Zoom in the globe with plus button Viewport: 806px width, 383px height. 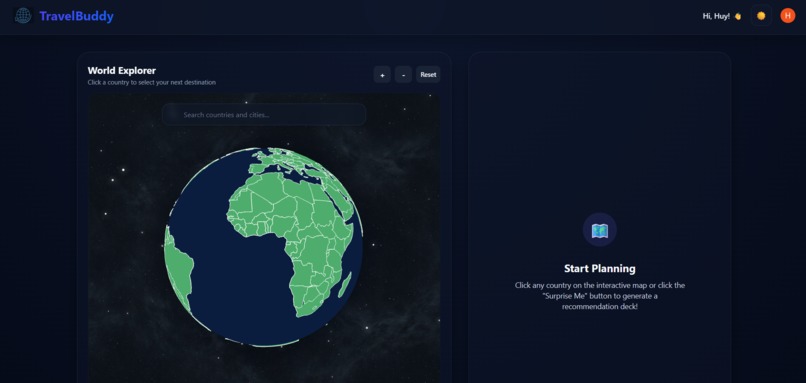pos(382,75)
